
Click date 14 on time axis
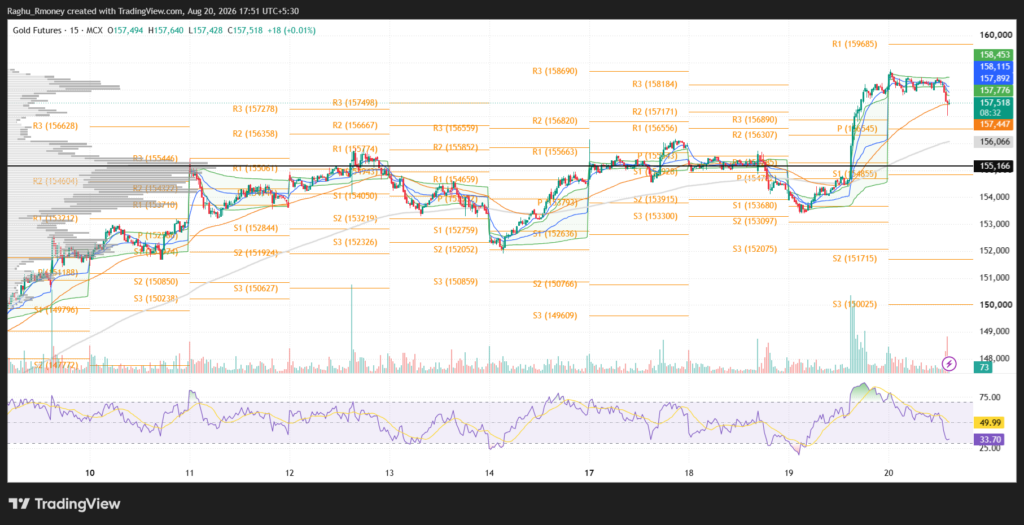coord(489,472)
